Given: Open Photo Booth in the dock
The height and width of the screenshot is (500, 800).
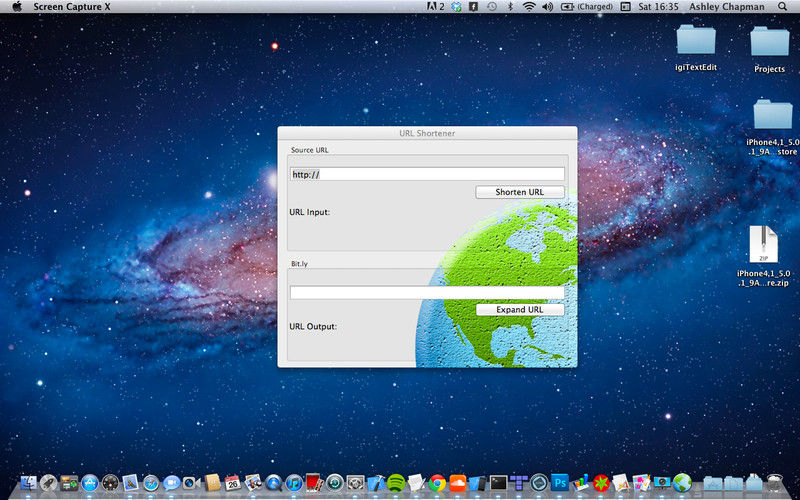Looking at the screenshot, I should click(314, 482).
